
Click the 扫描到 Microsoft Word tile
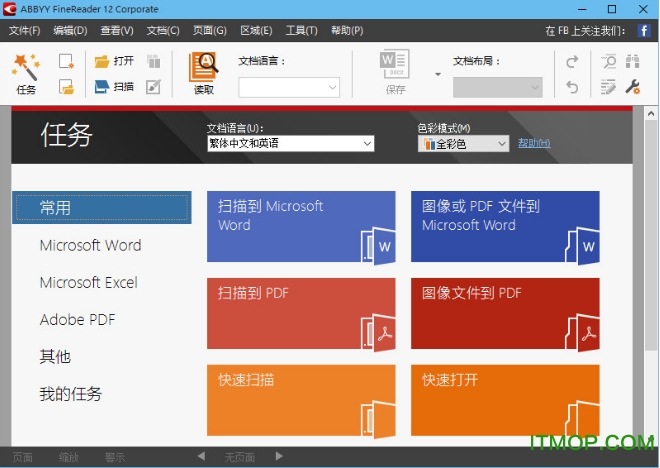pyautogui.click(x=301, y=226)
